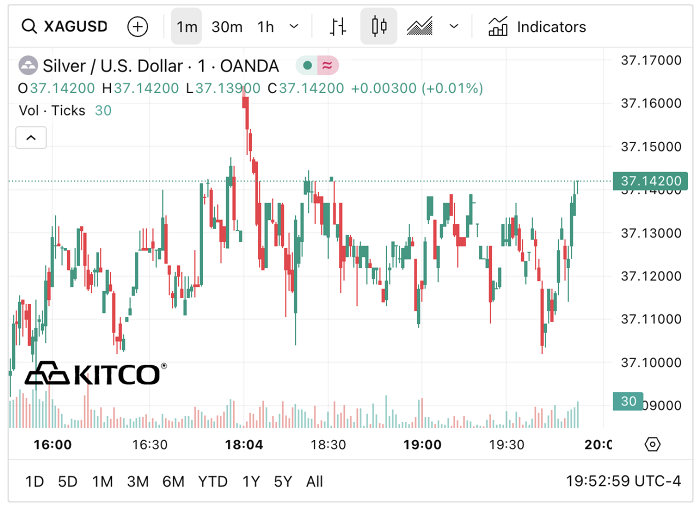
Task: Click the 37.16000 price scale label
Action: tap(651, 103)
